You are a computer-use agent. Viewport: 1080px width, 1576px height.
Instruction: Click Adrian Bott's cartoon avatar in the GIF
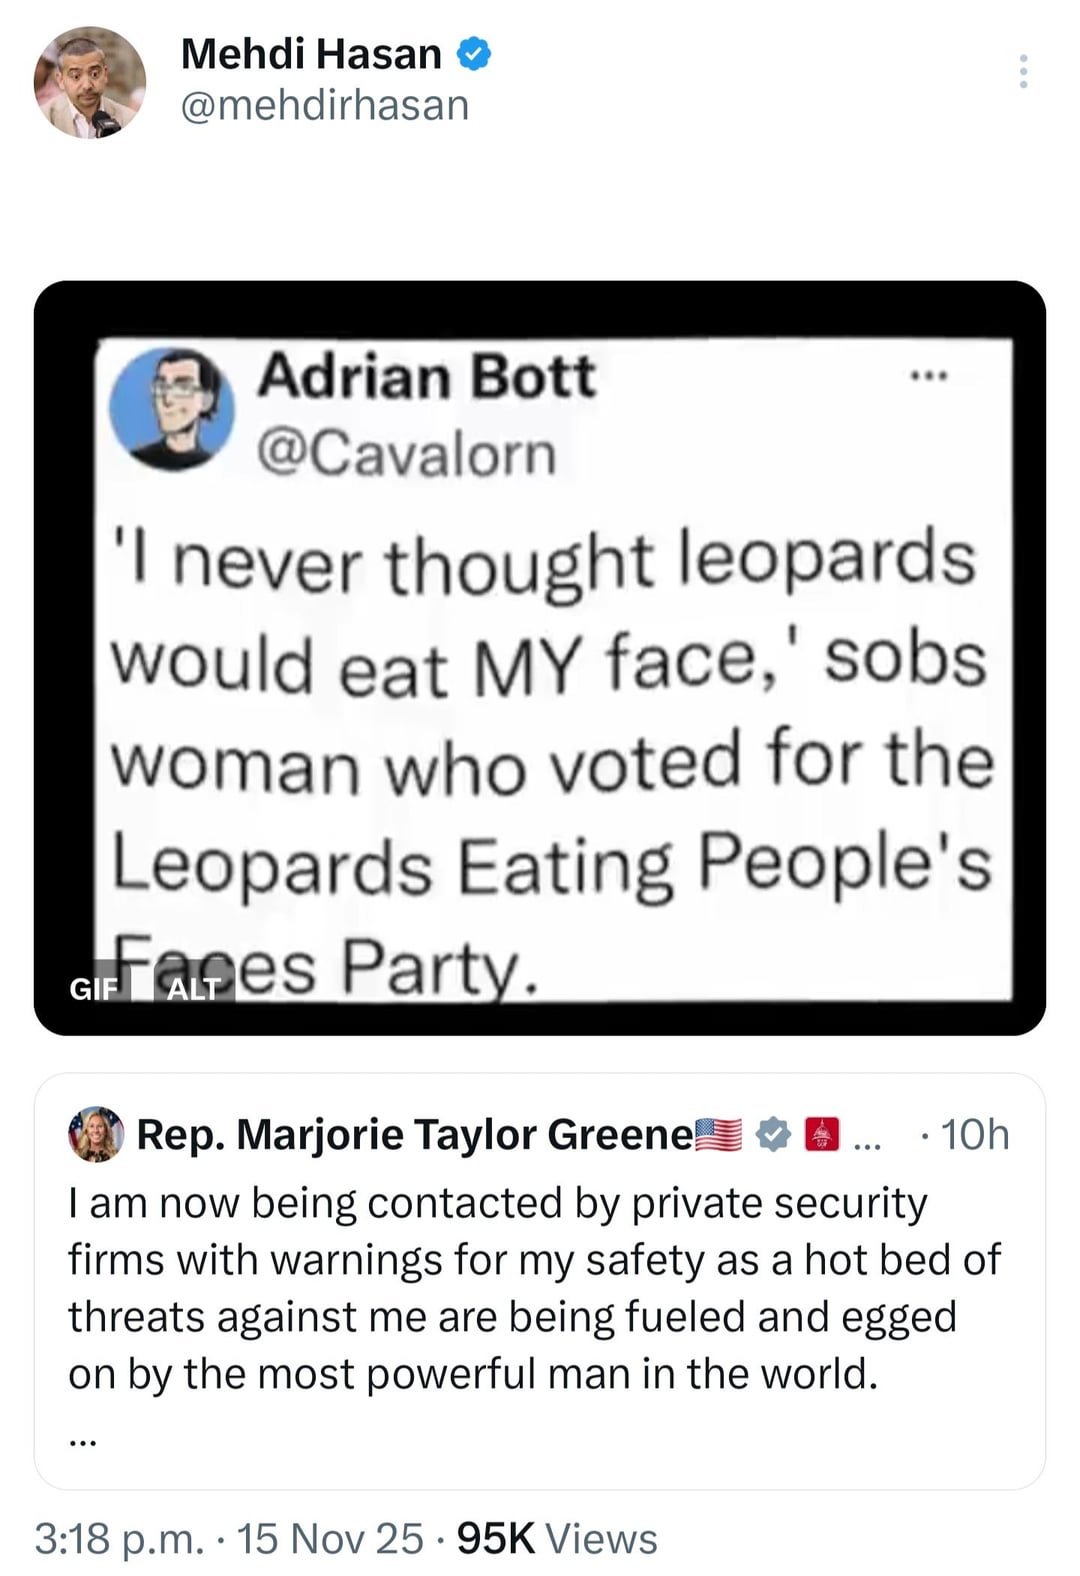point(171,409)
